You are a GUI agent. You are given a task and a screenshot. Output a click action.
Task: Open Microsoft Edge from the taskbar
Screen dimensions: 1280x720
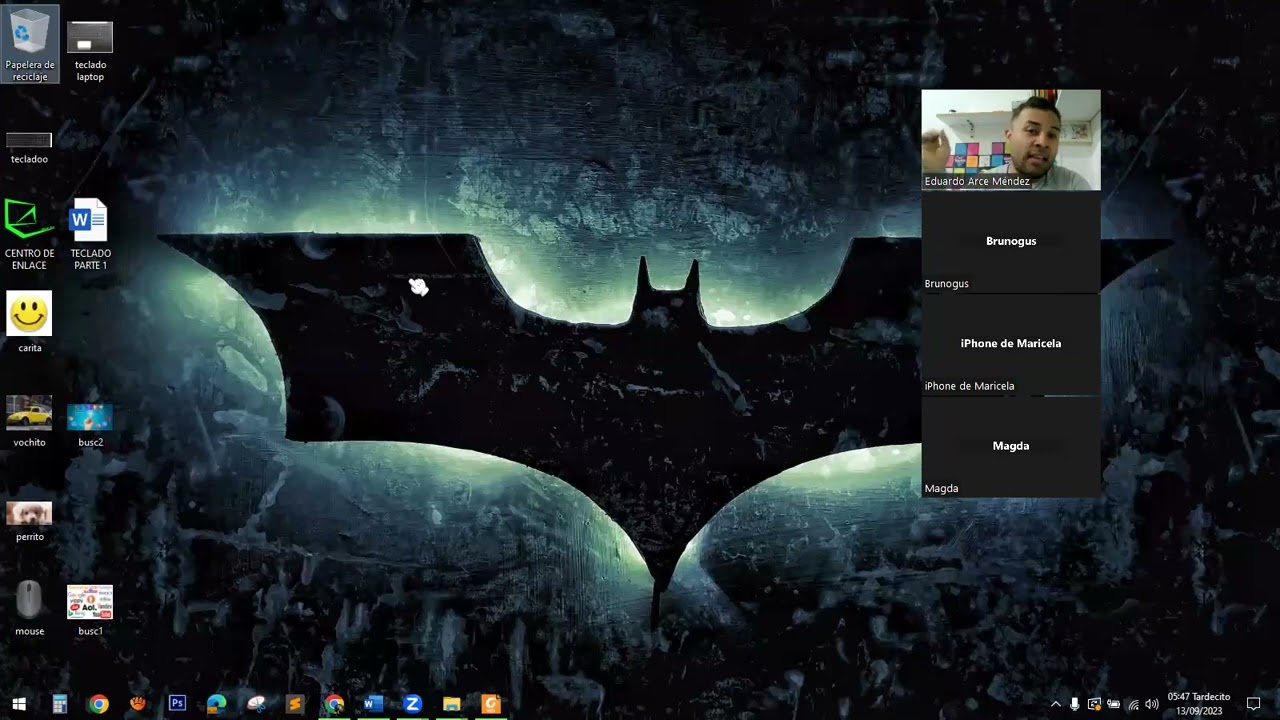pyautogui.click(x=216, y=704)
